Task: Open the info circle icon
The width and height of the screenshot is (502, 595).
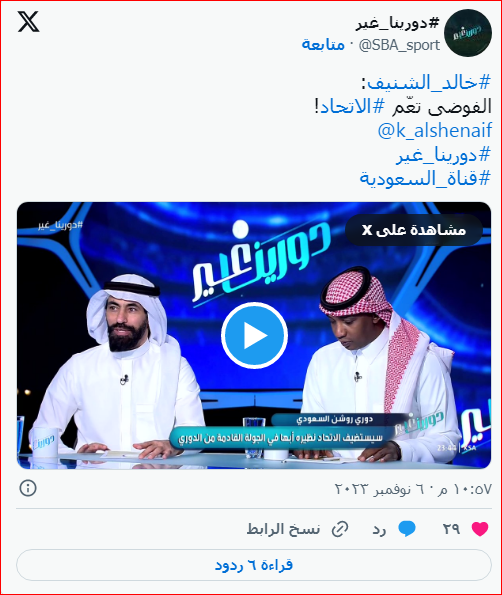Action: pyautogui.click(x=28, y=488)
